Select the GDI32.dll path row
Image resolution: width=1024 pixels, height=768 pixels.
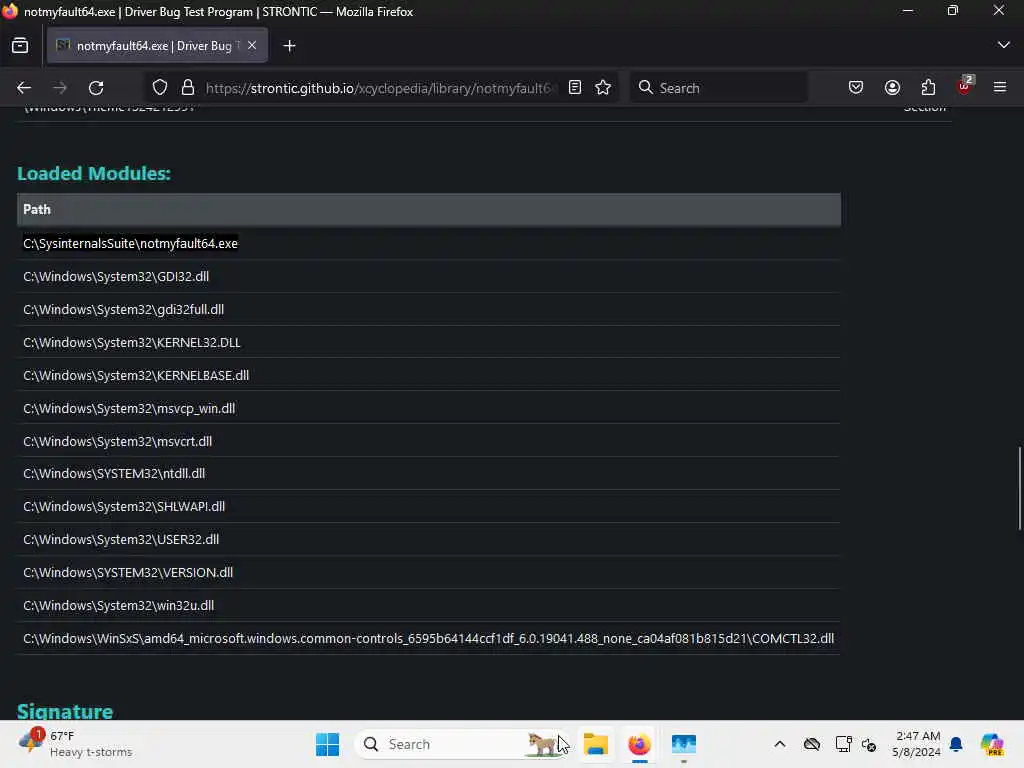(429, 276)
